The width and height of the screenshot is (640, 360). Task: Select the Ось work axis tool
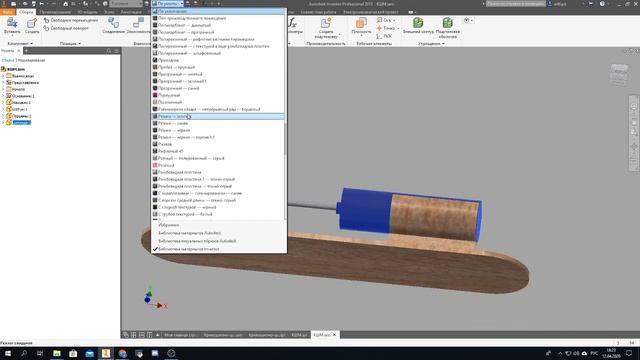[x=386, y=20]
